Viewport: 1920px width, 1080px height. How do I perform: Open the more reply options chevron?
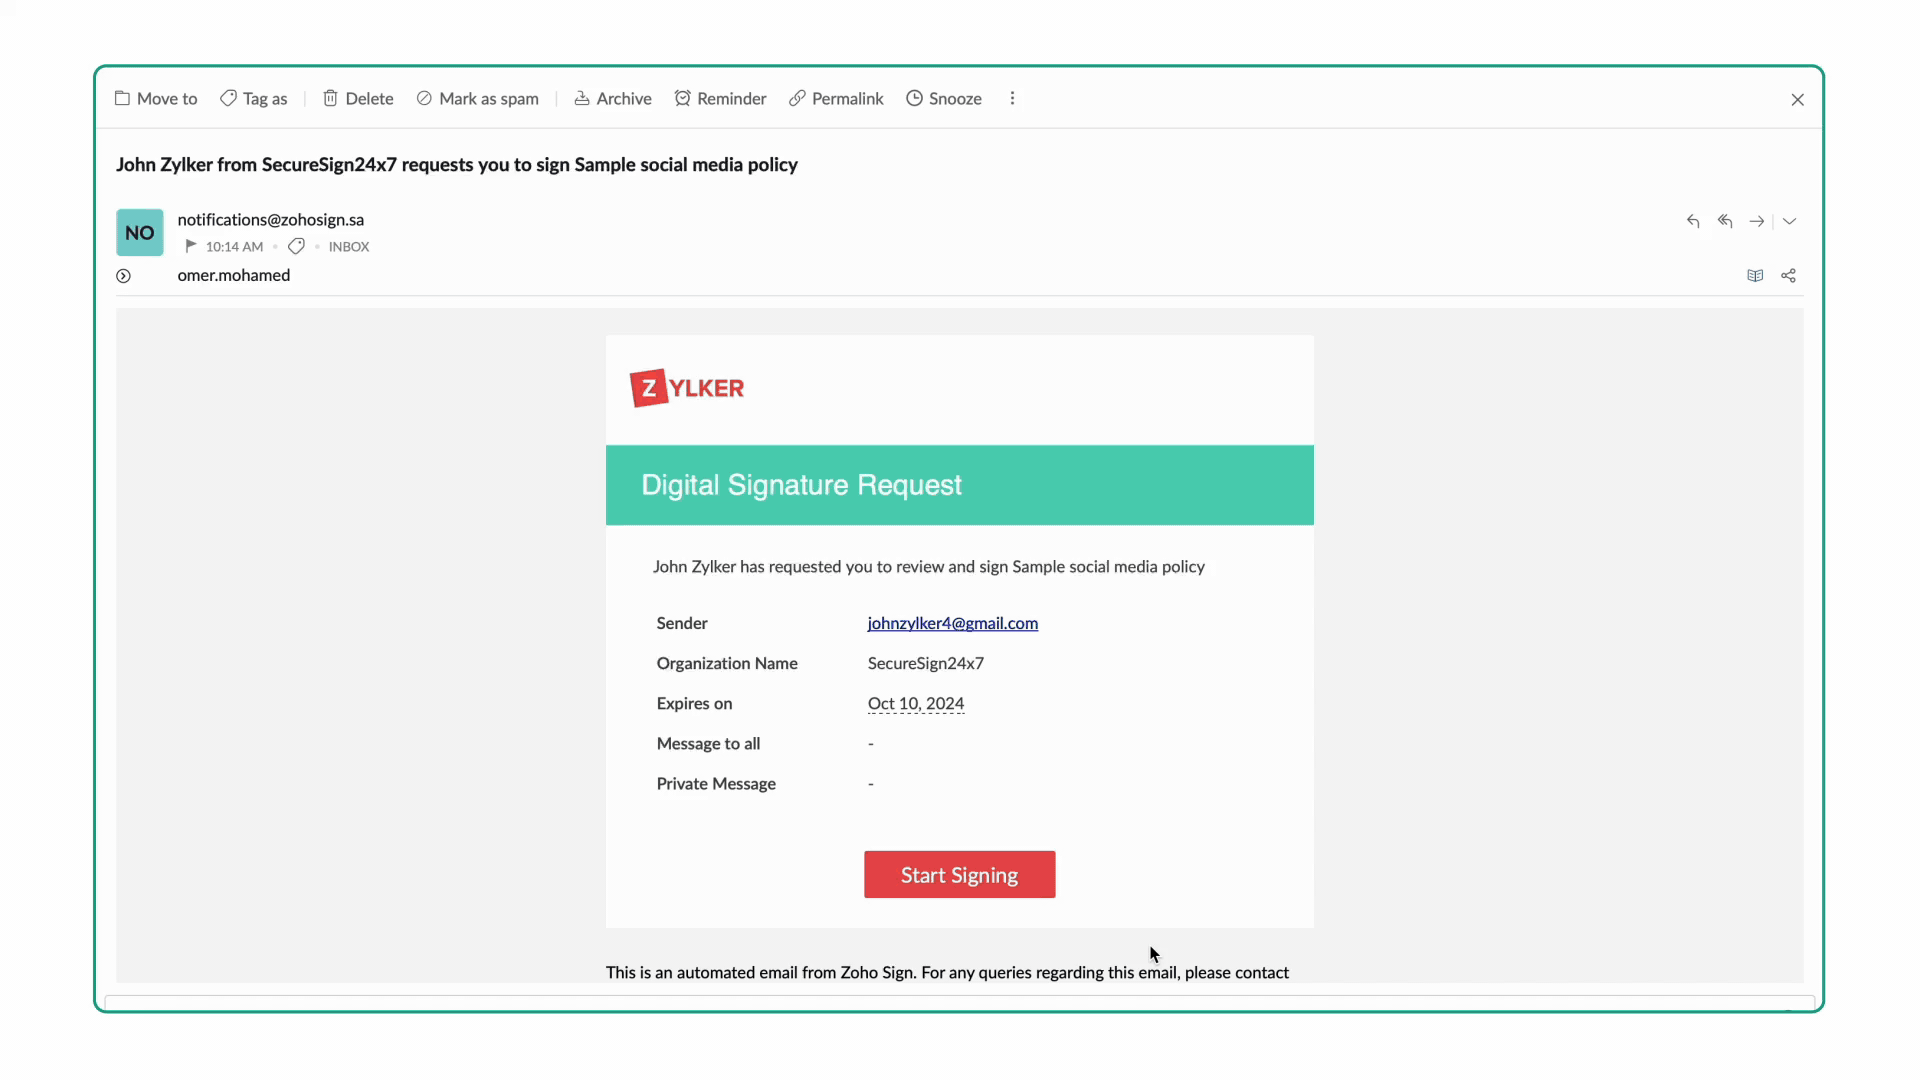[1790, 221]
